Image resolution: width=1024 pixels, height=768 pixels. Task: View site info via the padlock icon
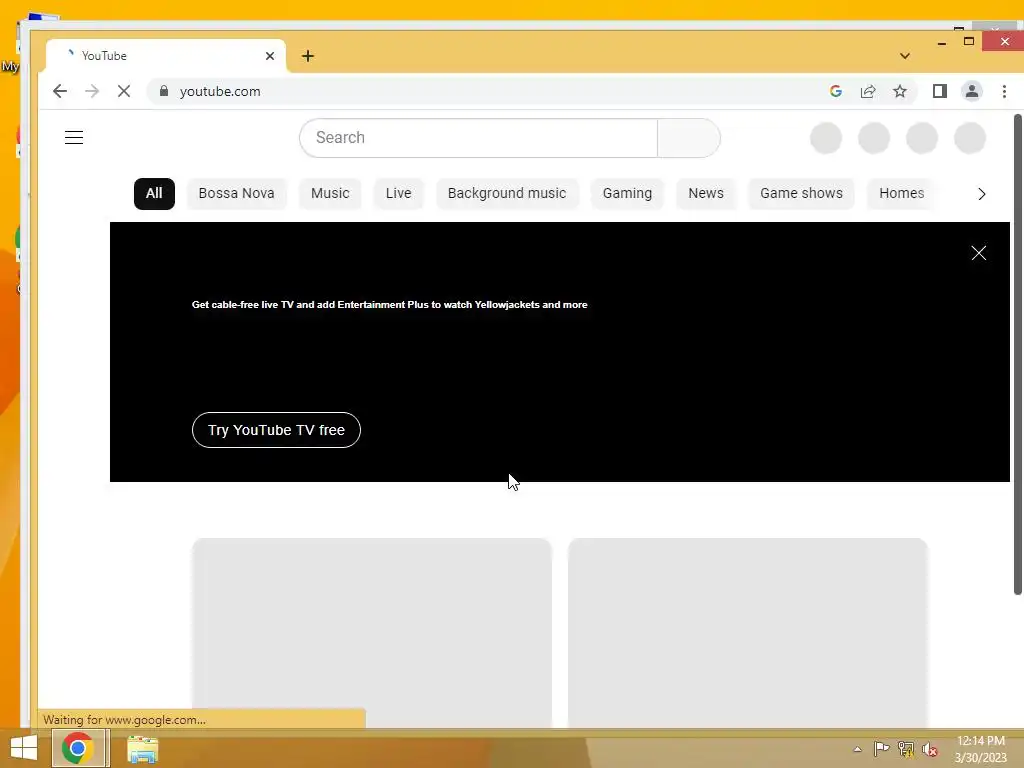click(x=164, y=91)
